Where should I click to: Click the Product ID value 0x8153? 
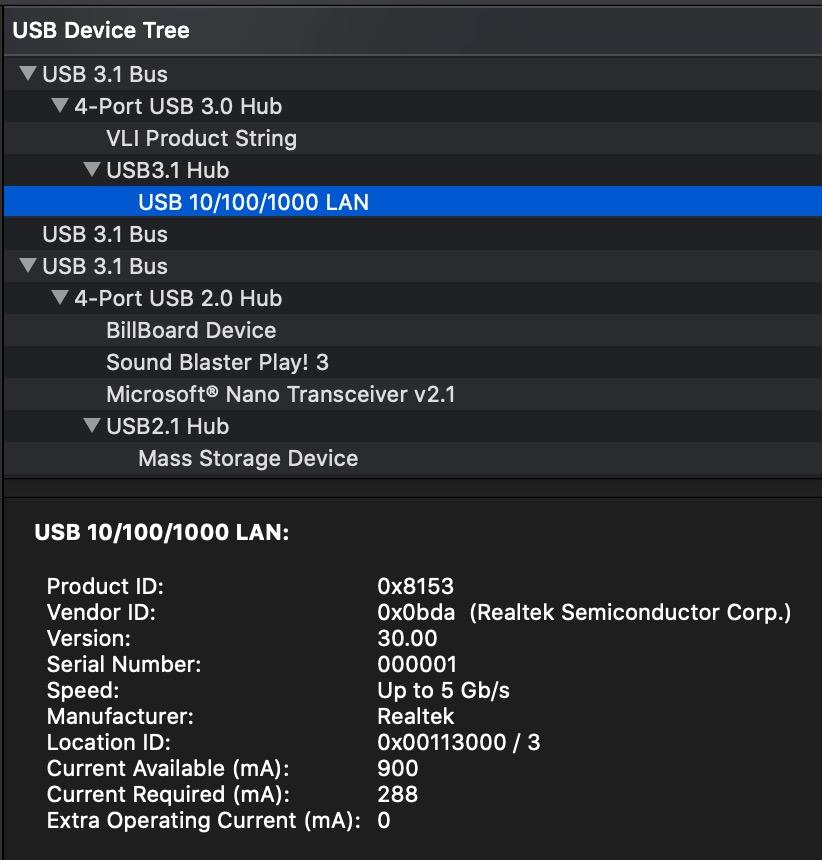pos(415,586)
